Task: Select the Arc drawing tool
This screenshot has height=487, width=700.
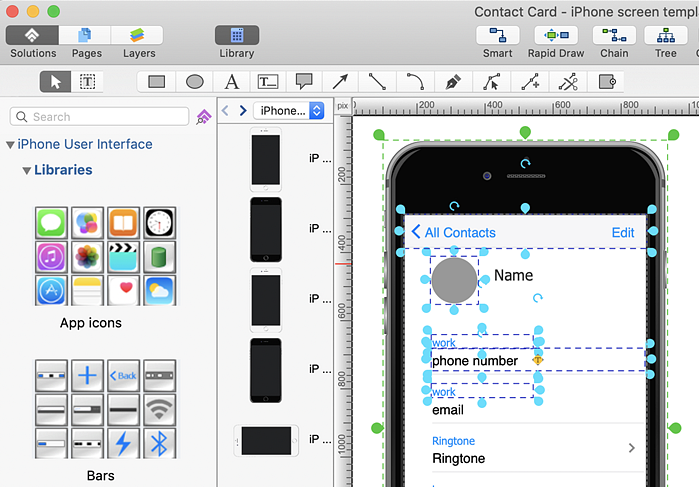Action: tap(414, 82)
